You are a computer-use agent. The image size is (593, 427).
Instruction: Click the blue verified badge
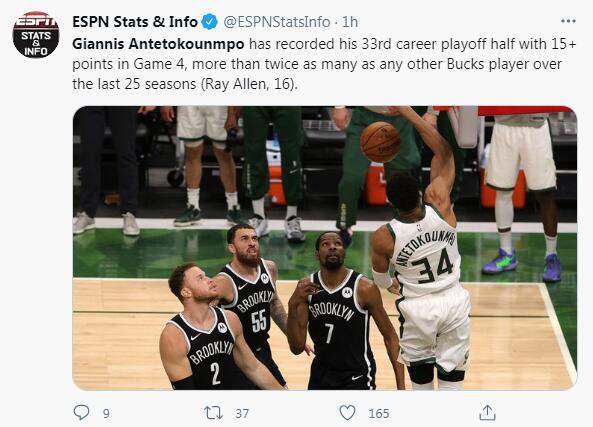209,22
